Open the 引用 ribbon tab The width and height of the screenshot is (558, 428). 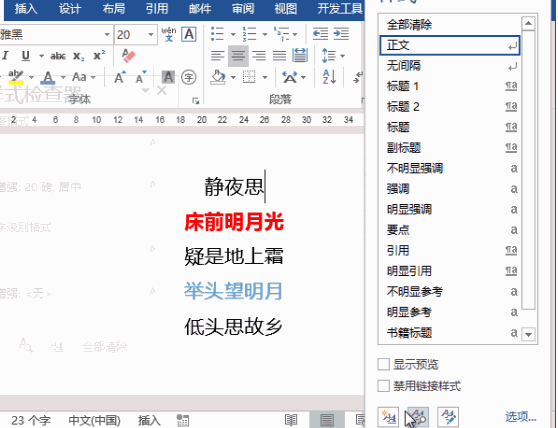[x=157, y=9]
